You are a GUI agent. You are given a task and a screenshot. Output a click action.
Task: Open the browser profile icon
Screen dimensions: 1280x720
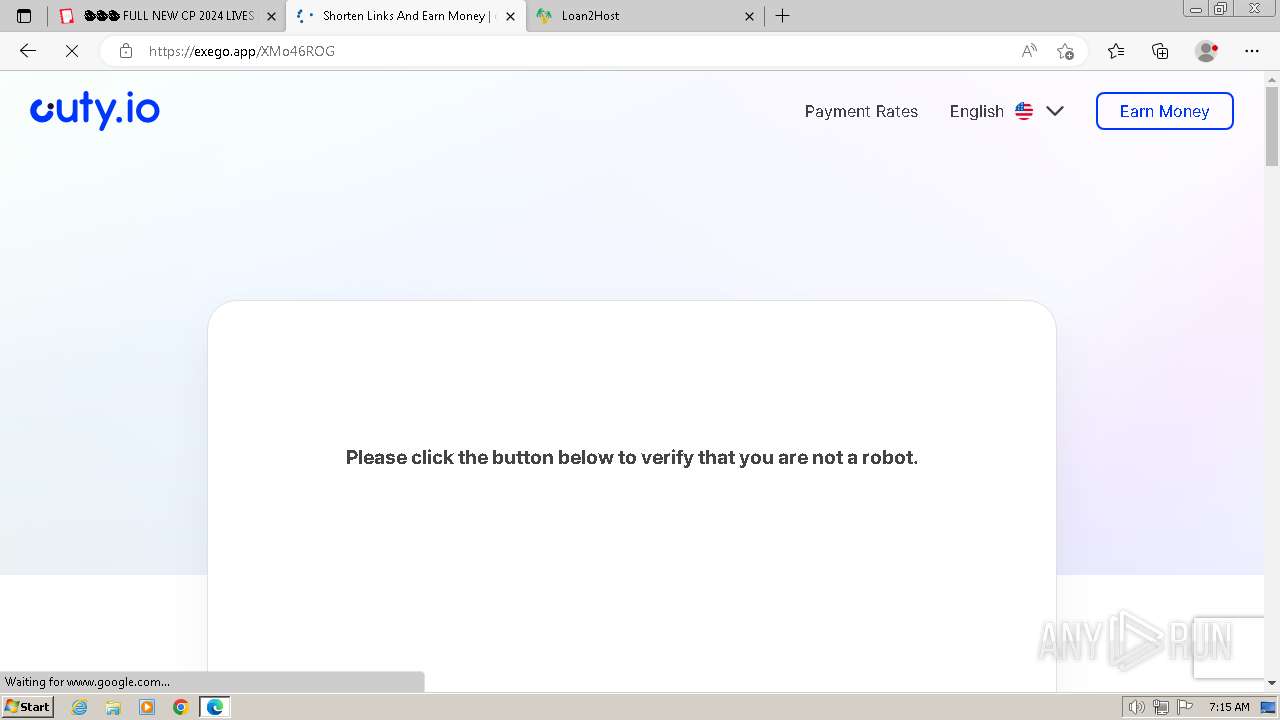click(1206, 51)
